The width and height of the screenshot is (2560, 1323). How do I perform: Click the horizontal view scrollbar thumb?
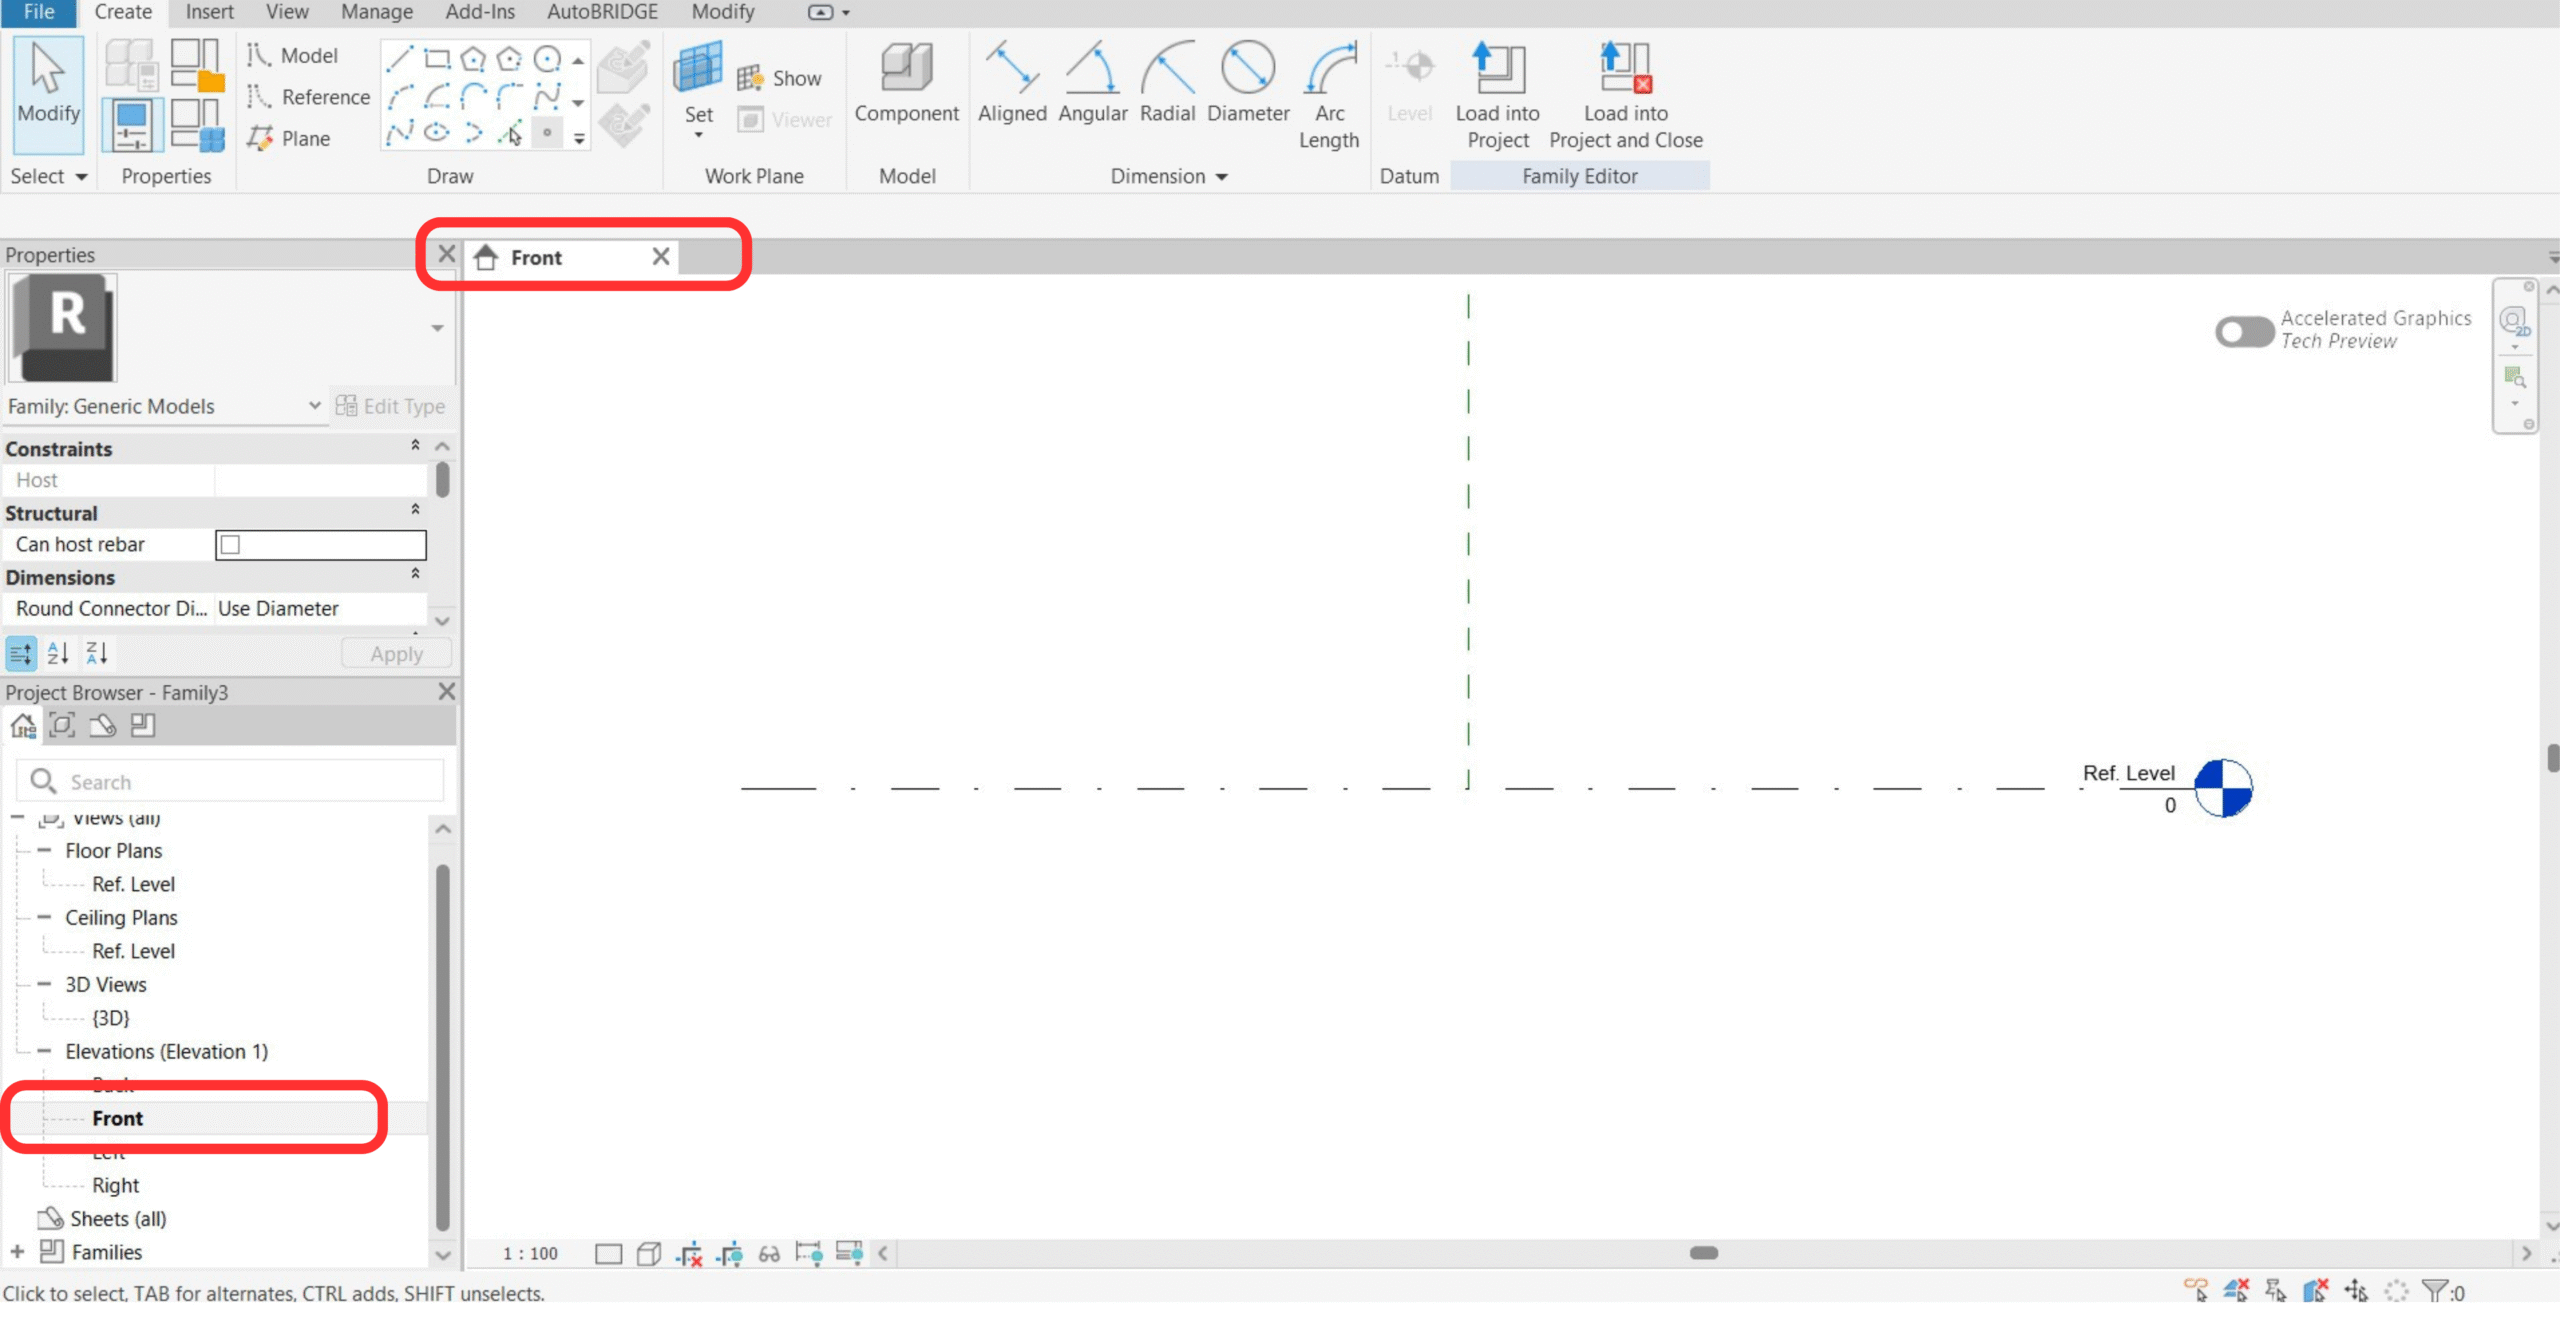pos(1703,1254)
